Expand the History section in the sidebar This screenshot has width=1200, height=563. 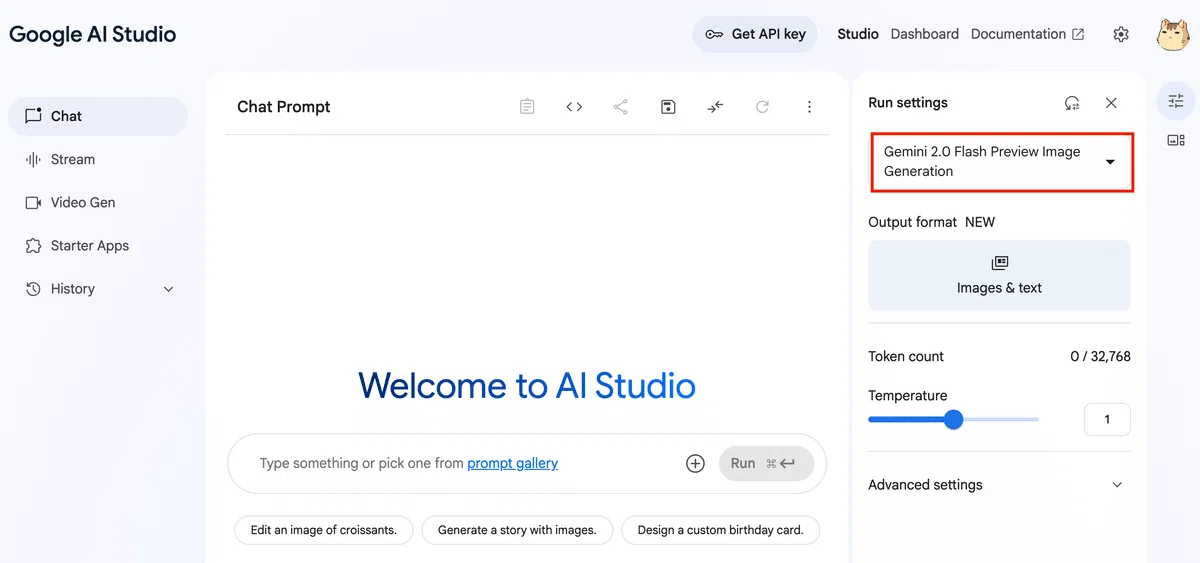pos(98,289)
